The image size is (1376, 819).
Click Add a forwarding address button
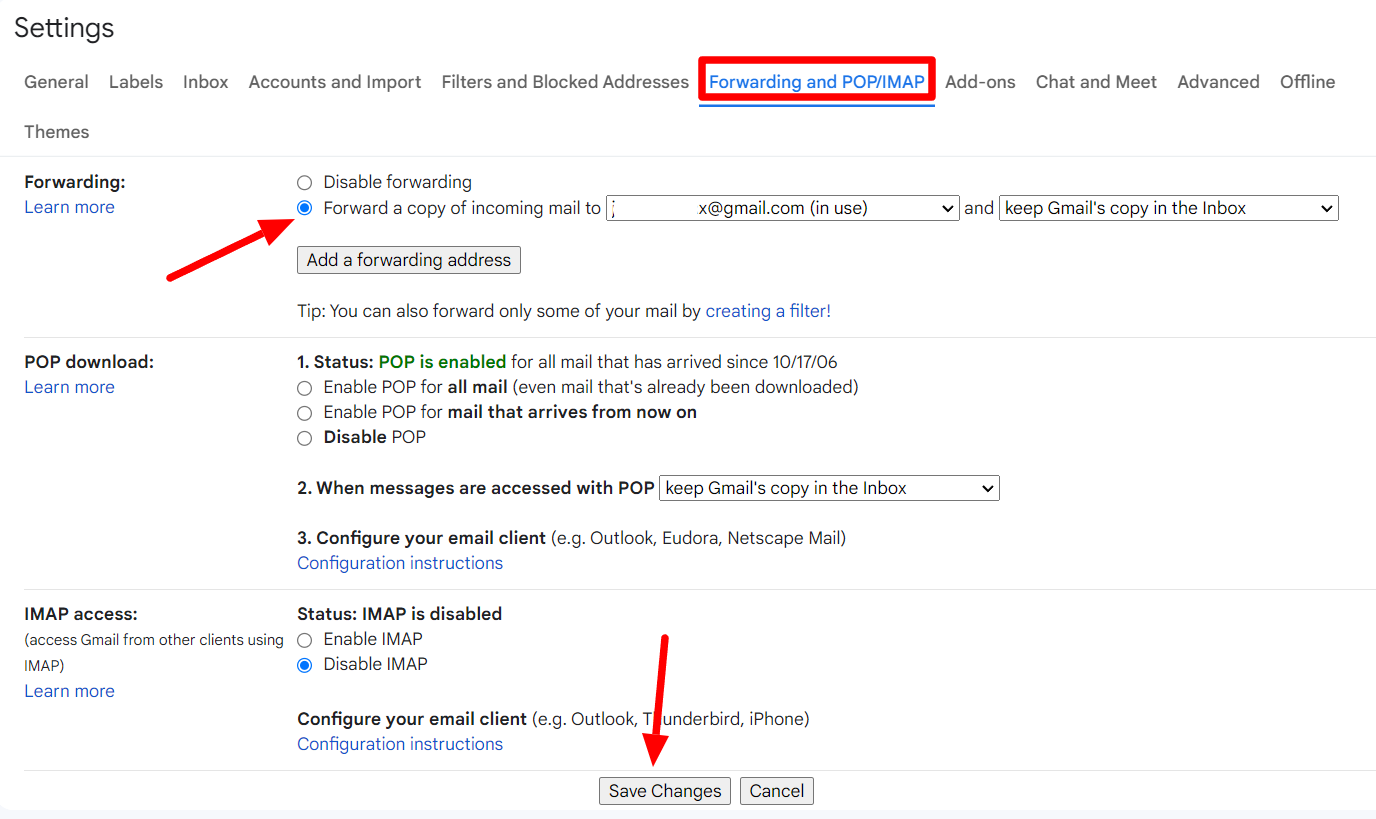point(409,260)
